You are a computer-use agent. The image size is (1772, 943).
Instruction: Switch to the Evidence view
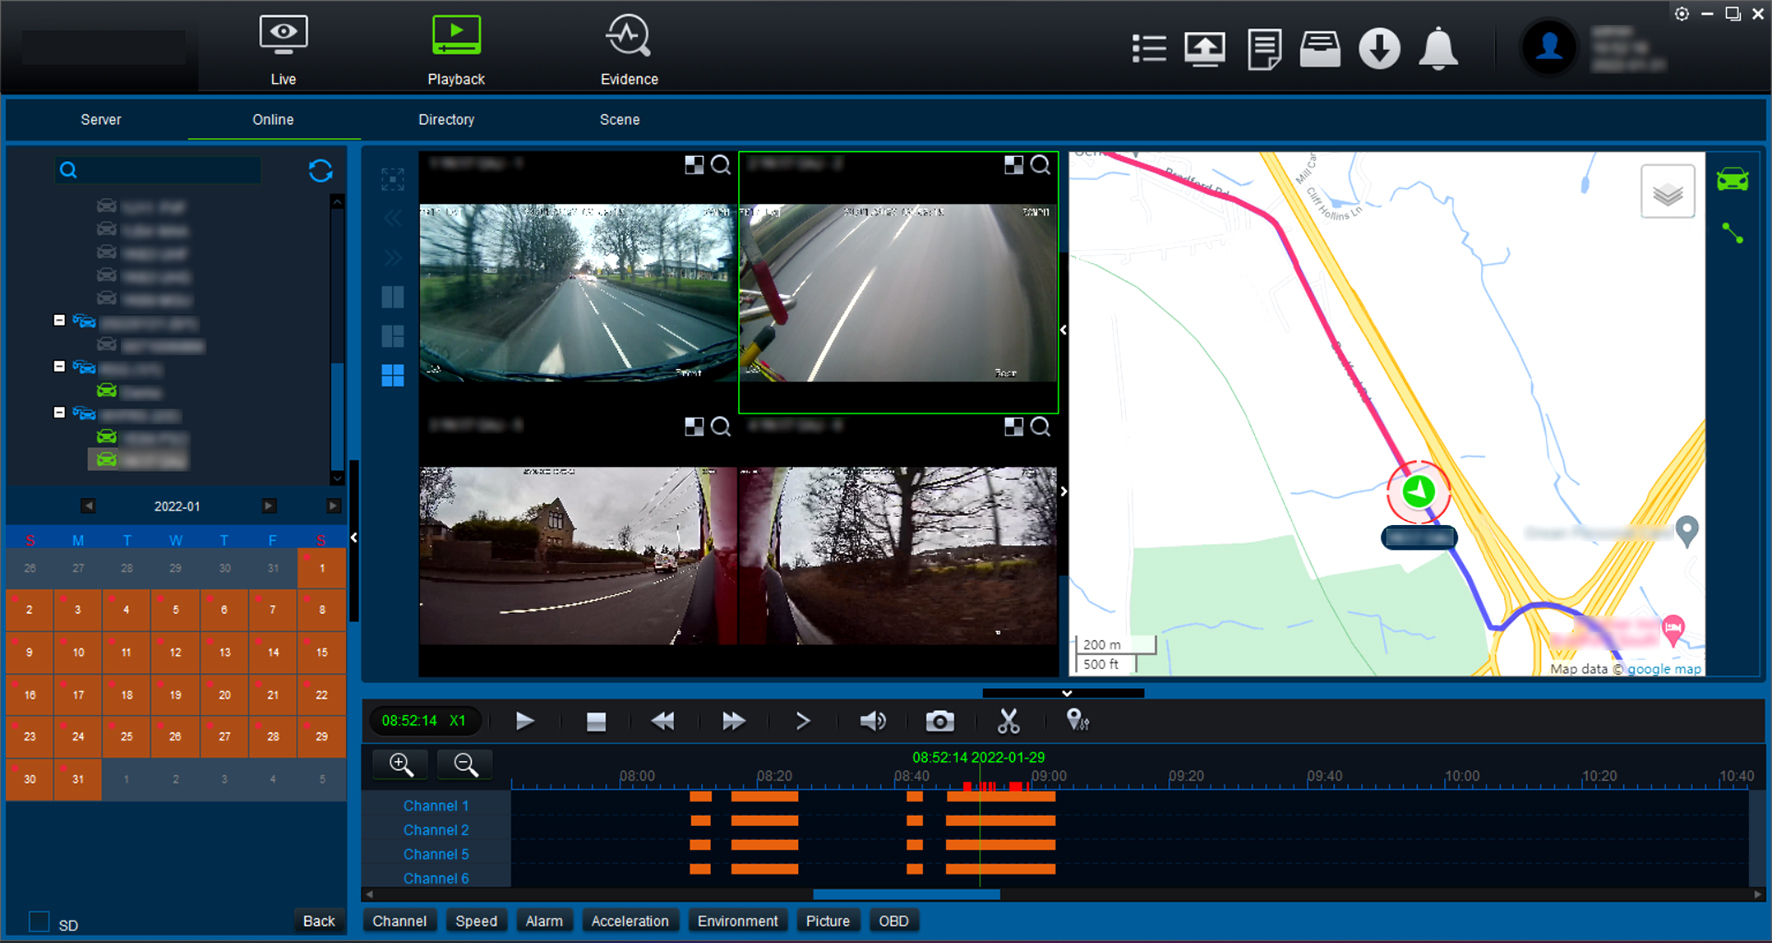coord(628,48)
